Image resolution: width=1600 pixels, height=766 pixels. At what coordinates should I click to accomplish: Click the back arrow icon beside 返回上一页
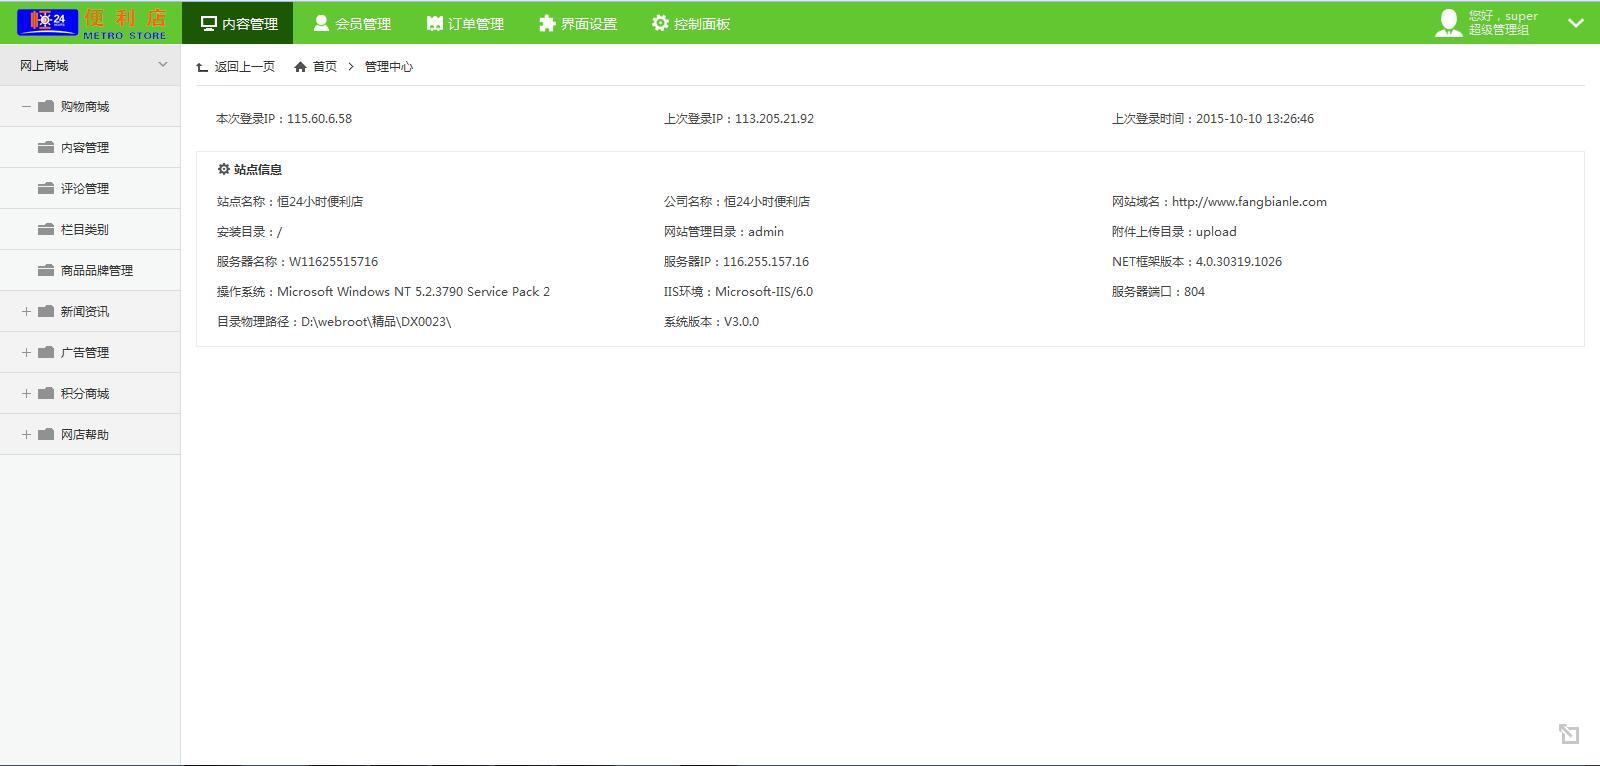tap(202, 67)
